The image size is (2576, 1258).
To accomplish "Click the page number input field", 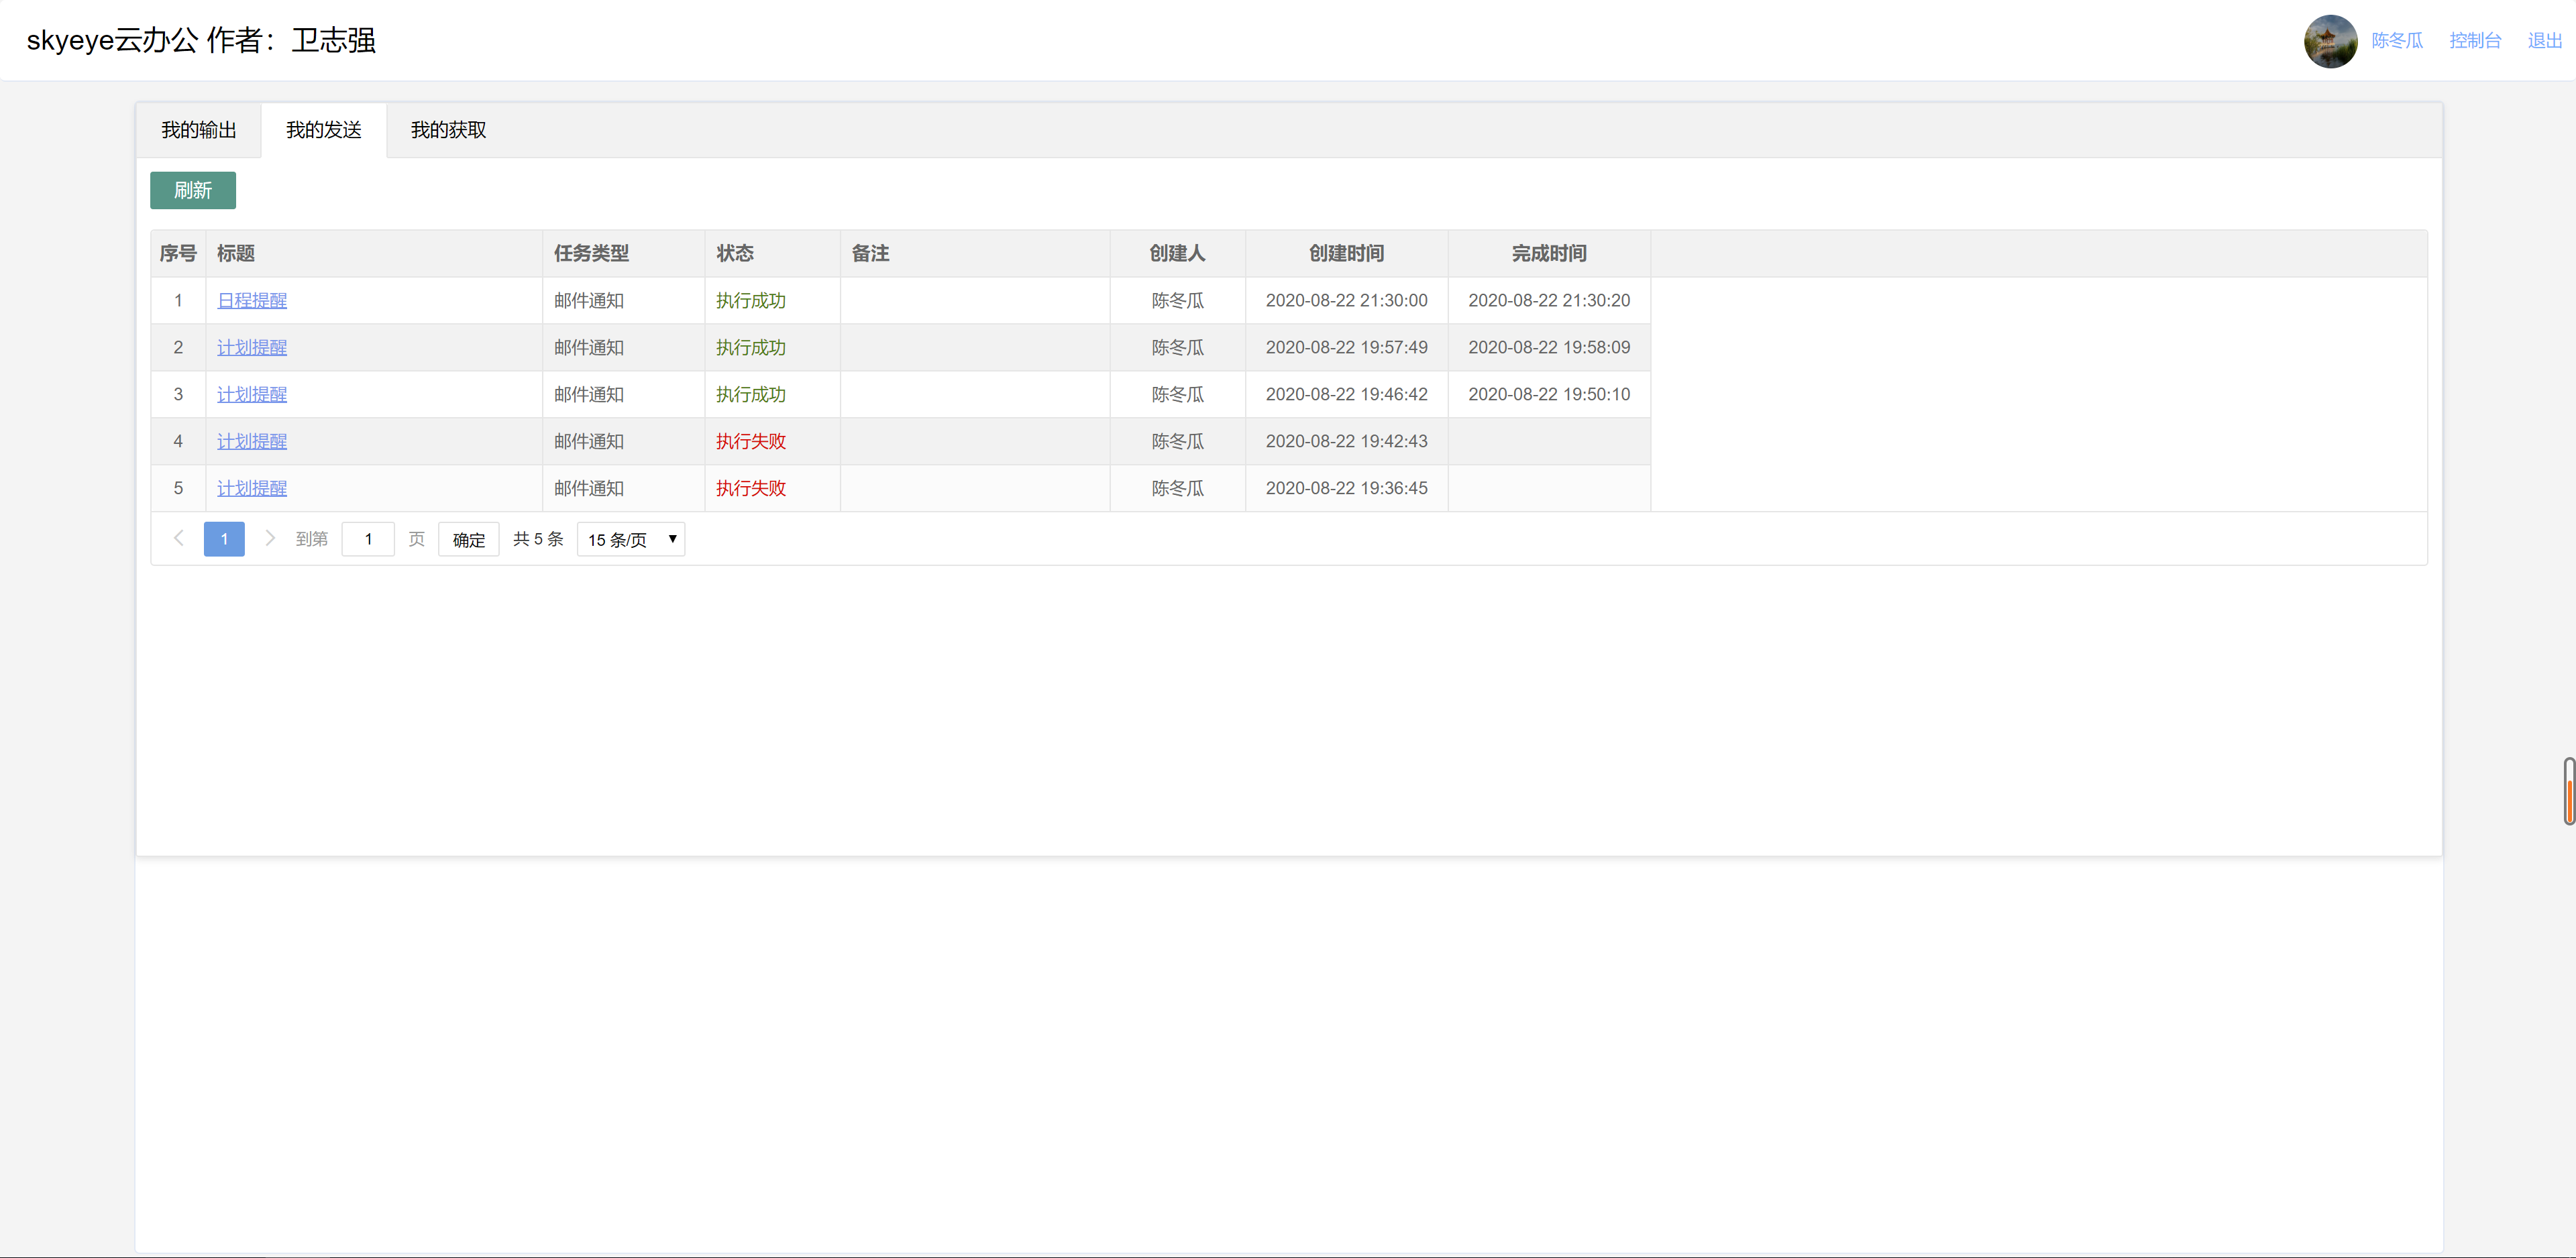I will pos(368,538).
